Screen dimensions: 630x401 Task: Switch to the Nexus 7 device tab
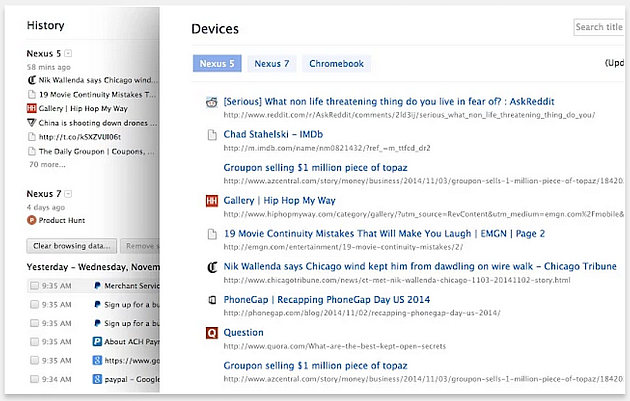coord(272,64)
